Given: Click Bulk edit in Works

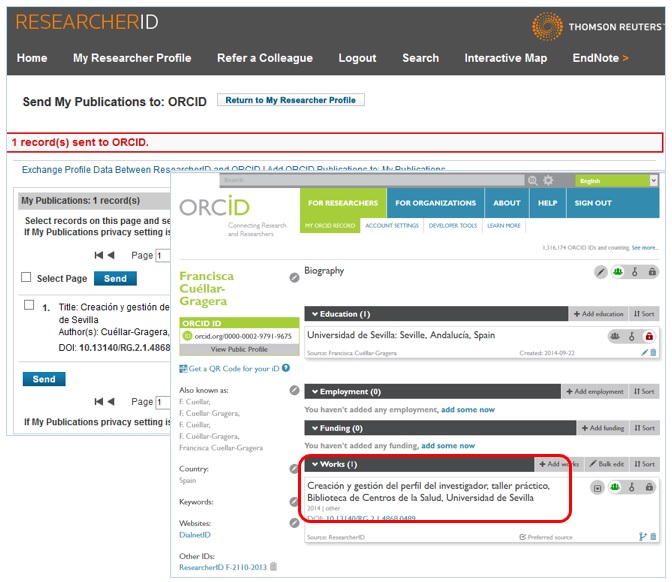Looking at the screenshot, I should tap(606, 464).
